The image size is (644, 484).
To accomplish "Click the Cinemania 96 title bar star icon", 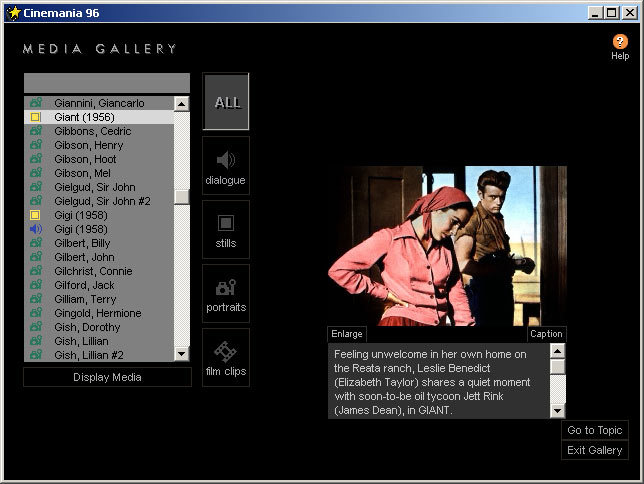I will (14, 13).
